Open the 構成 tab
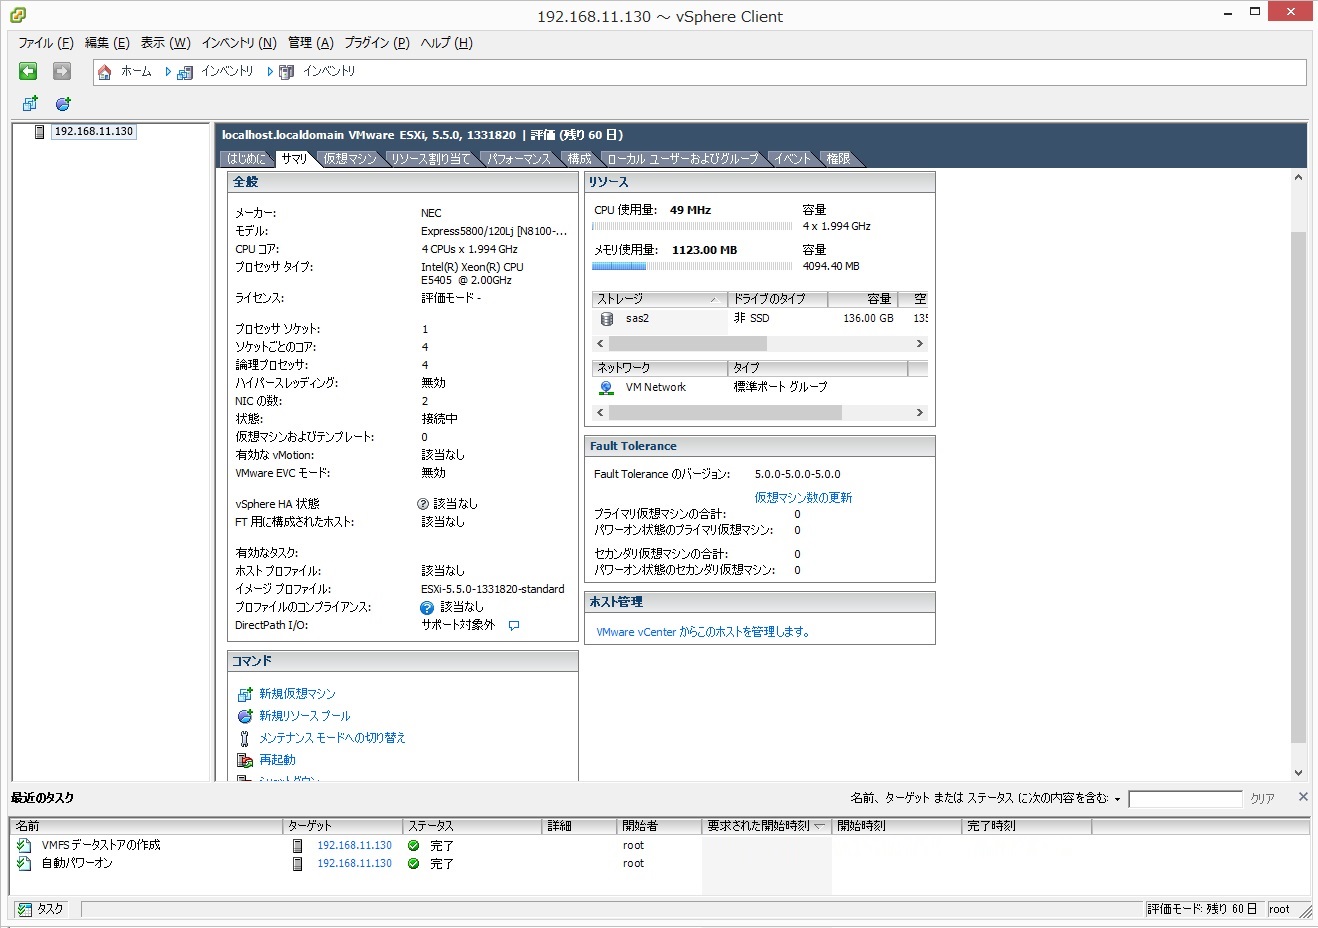The image size is (1318, 928). click(x=579, y=159)
